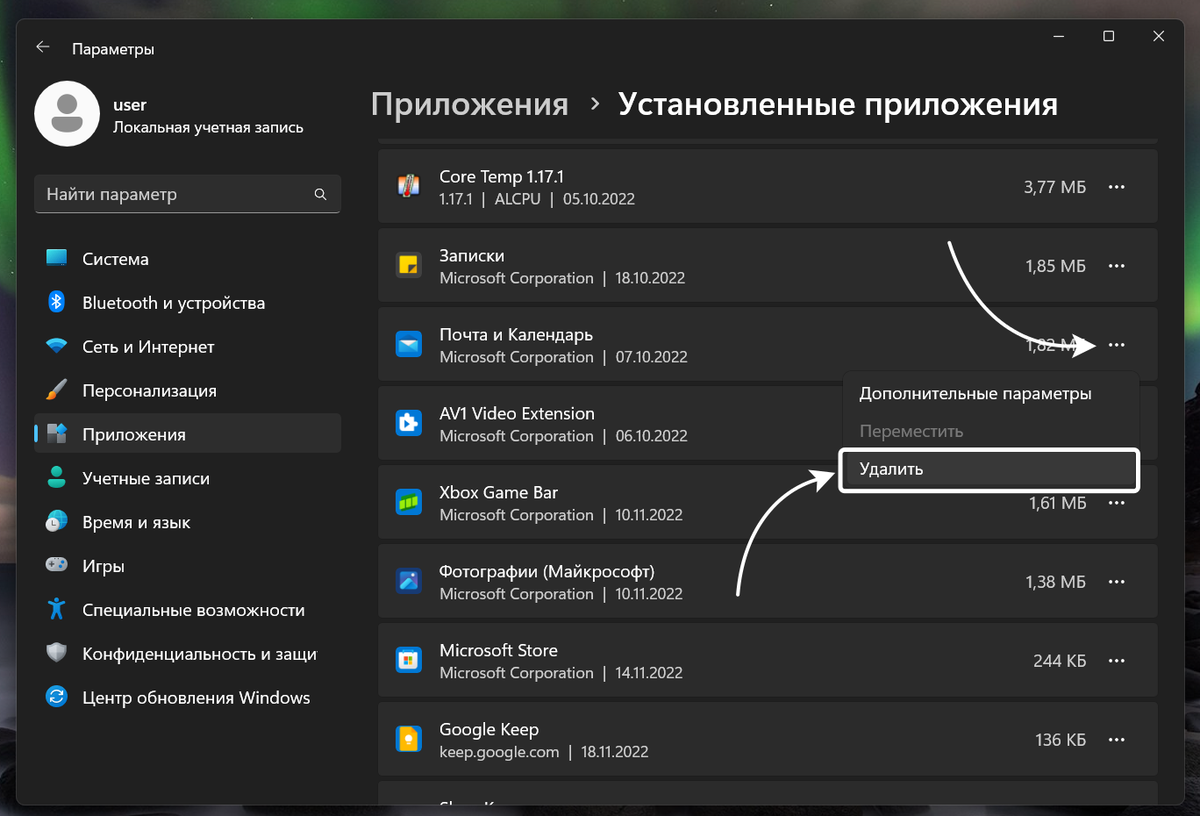Image resolution: width=1200 pixels, height=816 pixels.
Task: Click the Wi-Fi icon next to Сеть и Интернет
Action: coord(57,347)
